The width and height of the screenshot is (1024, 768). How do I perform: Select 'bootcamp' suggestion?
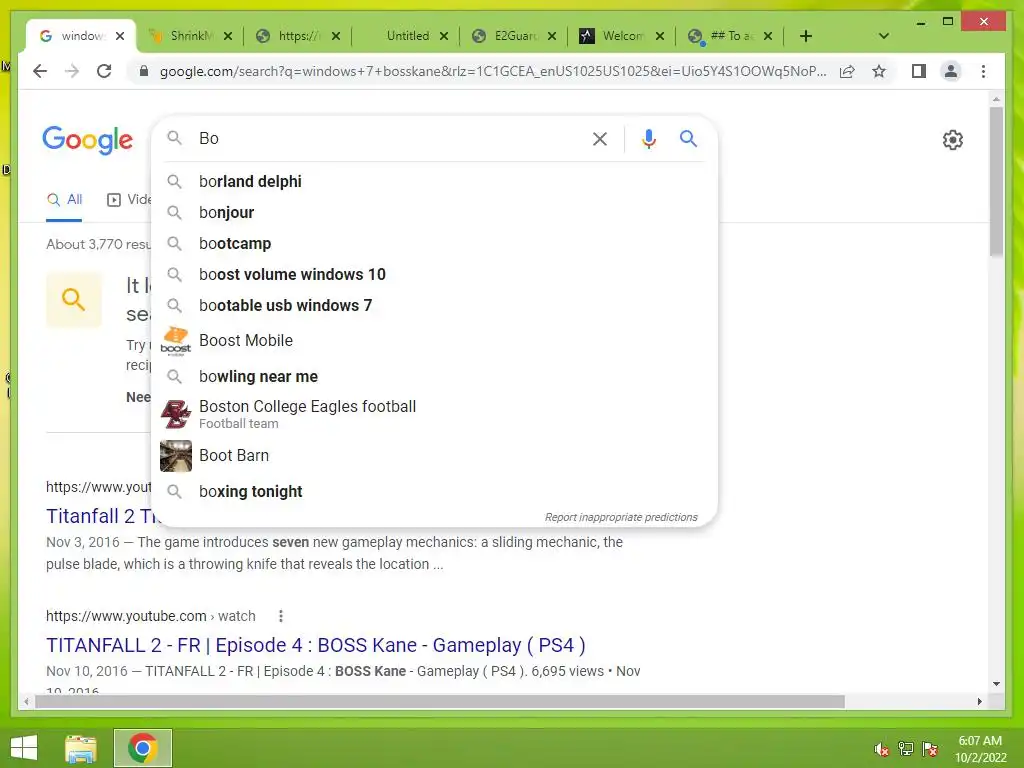[434, 244]
